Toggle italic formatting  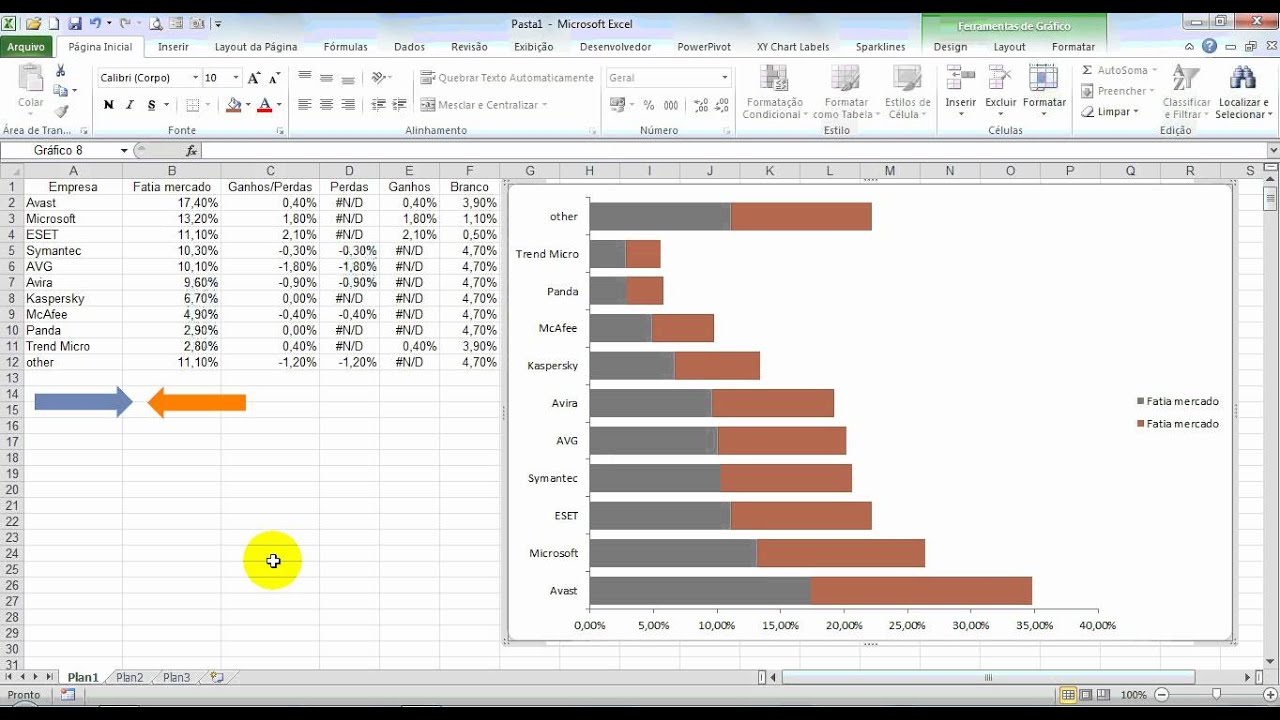click(130, 105)
